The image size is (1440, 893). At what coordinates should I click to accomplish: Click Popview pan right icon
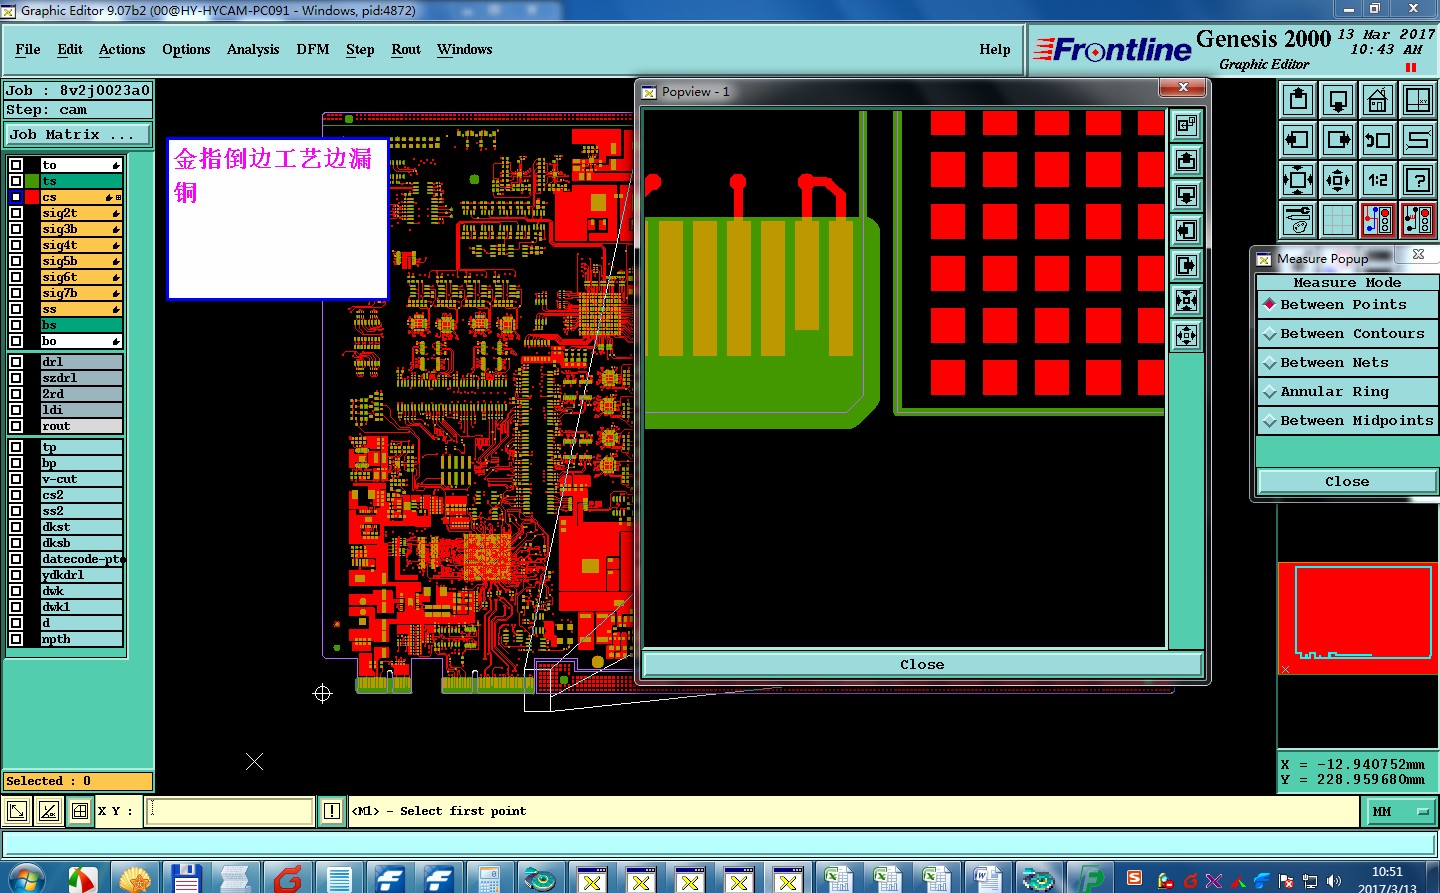point(1186,265)
